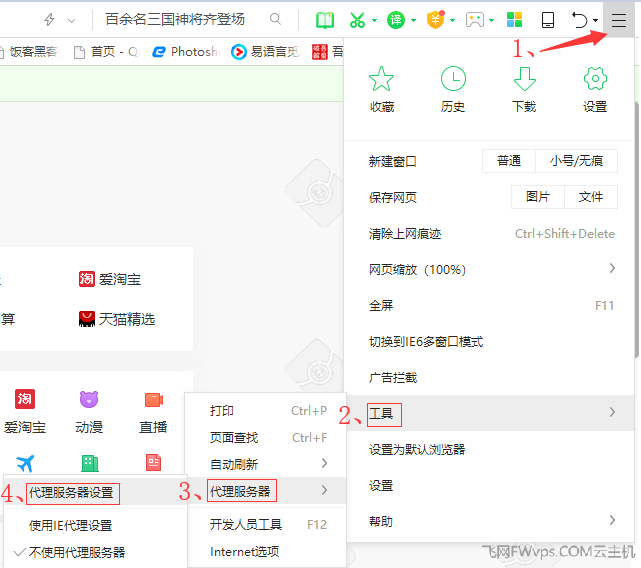Click the blue airplane icon
This screenshot has height=568, width=641.
click(25, 463)
